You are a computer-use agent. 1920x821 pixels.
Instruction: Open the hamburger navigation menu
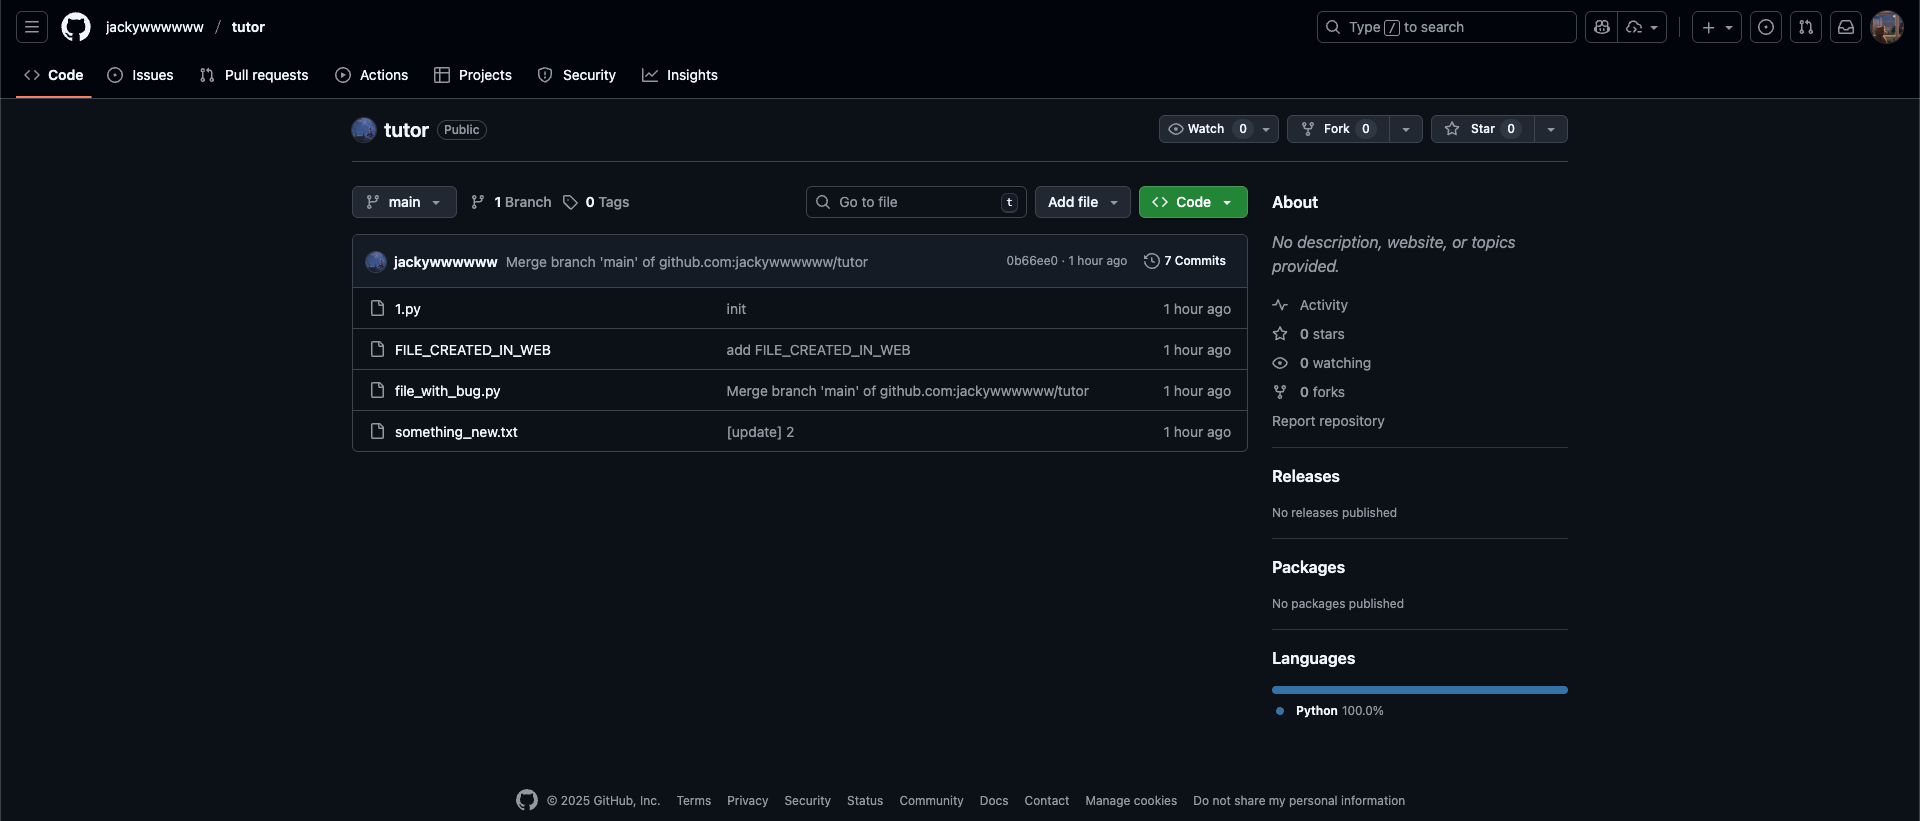(32, 27)
